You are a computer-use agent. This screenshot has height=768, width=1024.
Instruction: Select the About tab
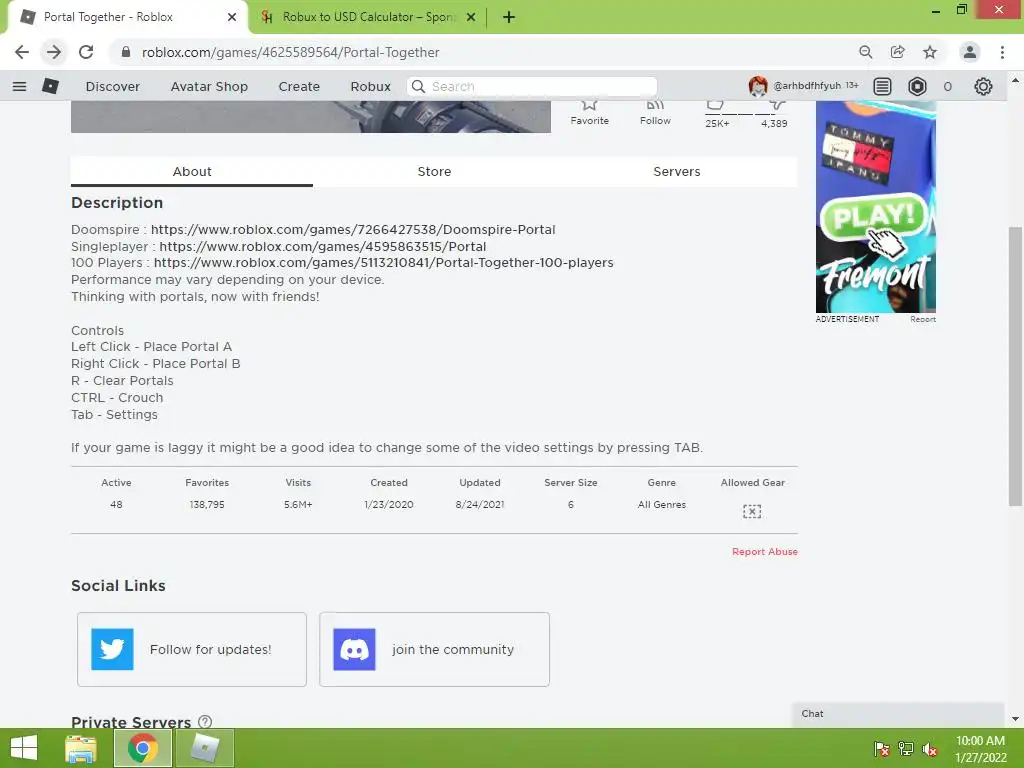(192, 172)
